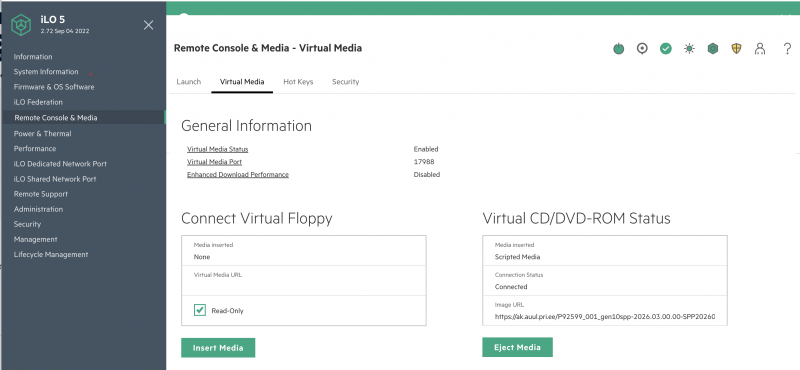This screenshot has width=800, height=370.
Task: Click the port value '17988'
Action: (424, 162)
